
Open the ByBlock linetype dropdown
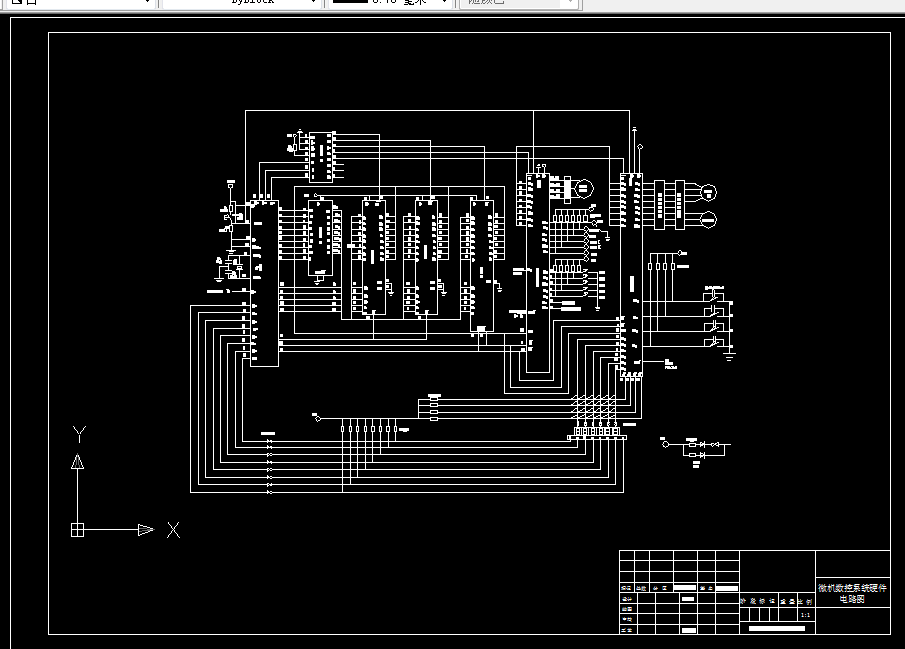(x=241, y=2)
